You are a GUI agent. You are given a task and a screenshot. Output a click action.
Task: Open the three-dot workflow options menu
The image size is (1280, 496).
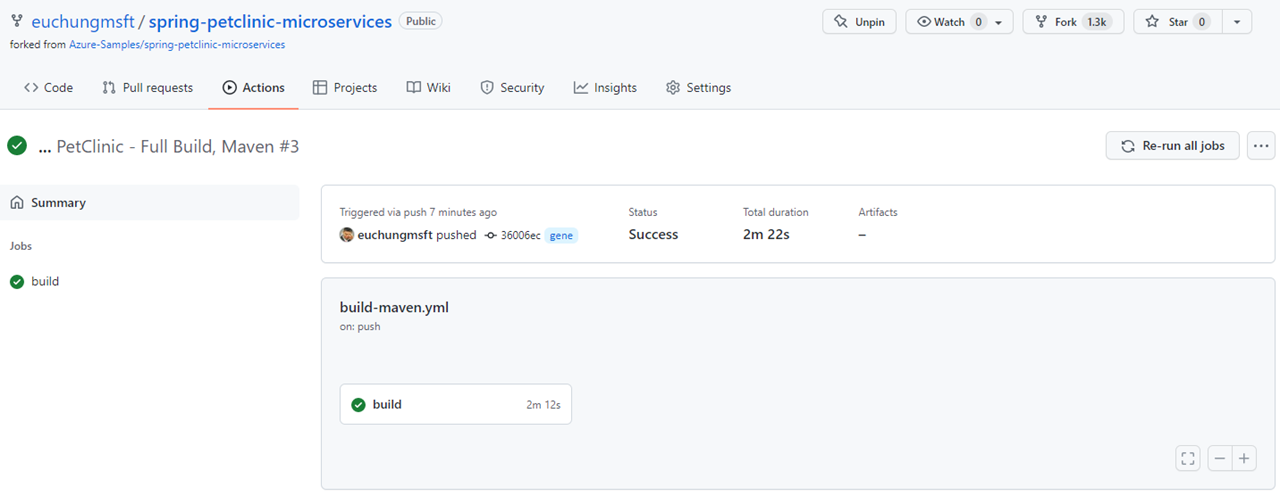[x=1261, y=146]
